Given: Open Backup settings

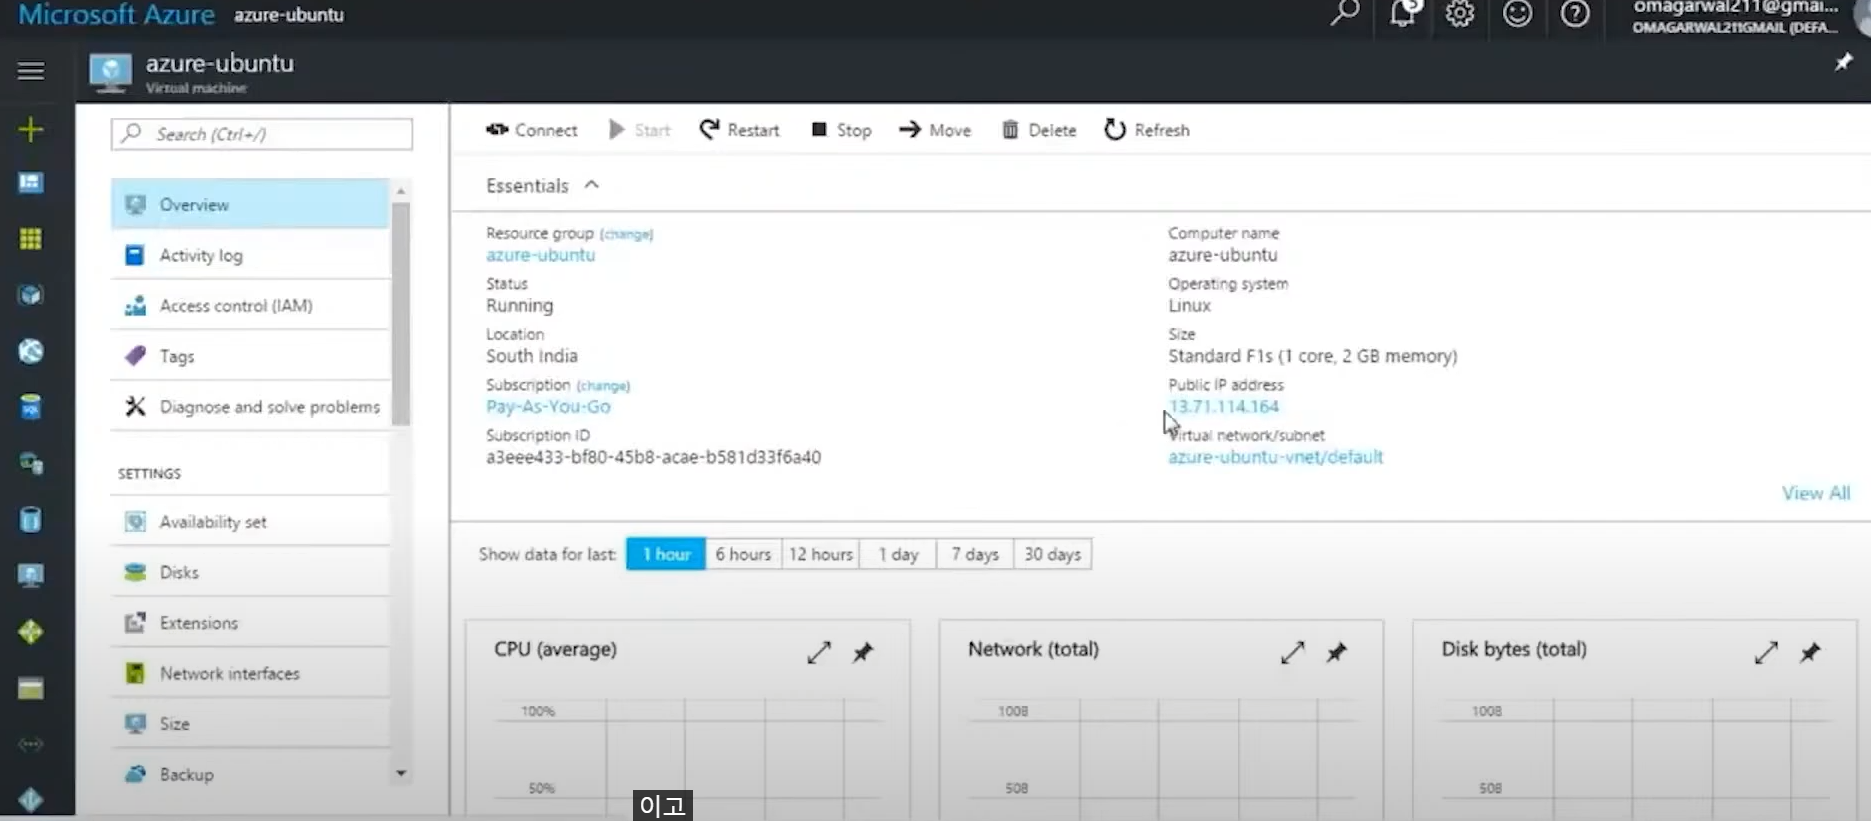Looking at the screenshot, I should [250, 774].
